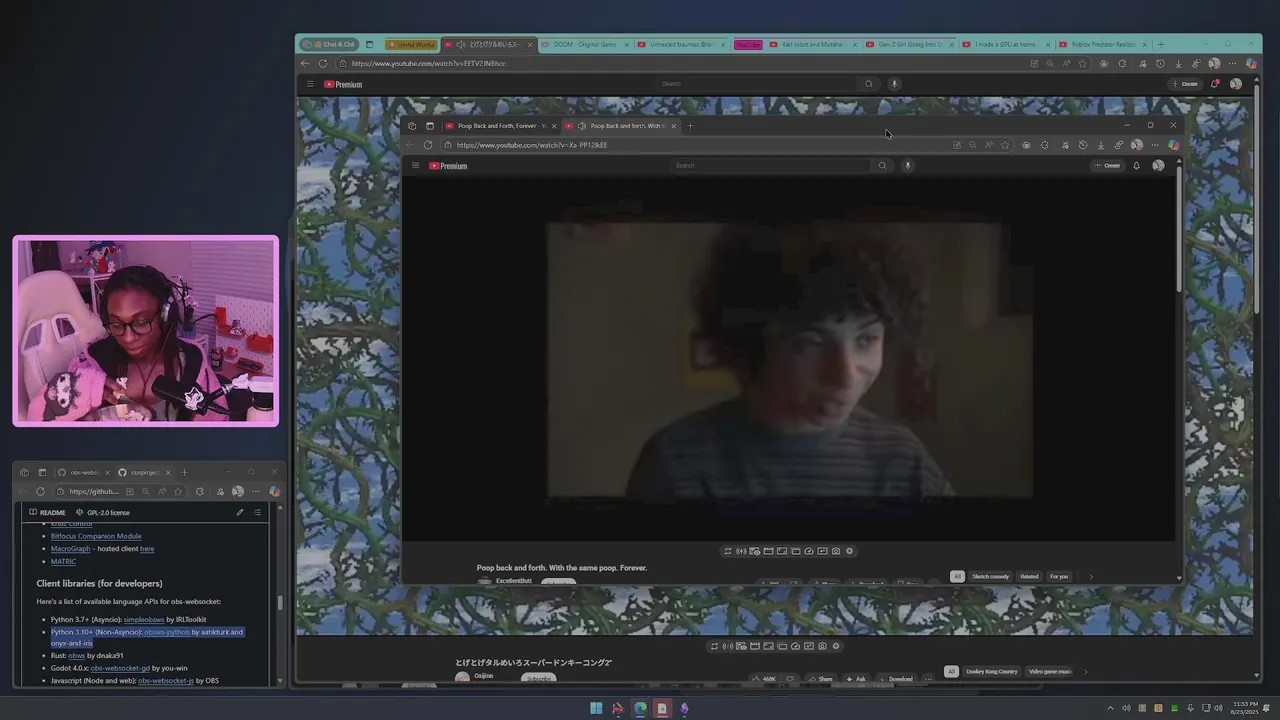Select the 'For you' filter chip
Viewport: 1280px width, 720px height.
tap(1059, 576)
